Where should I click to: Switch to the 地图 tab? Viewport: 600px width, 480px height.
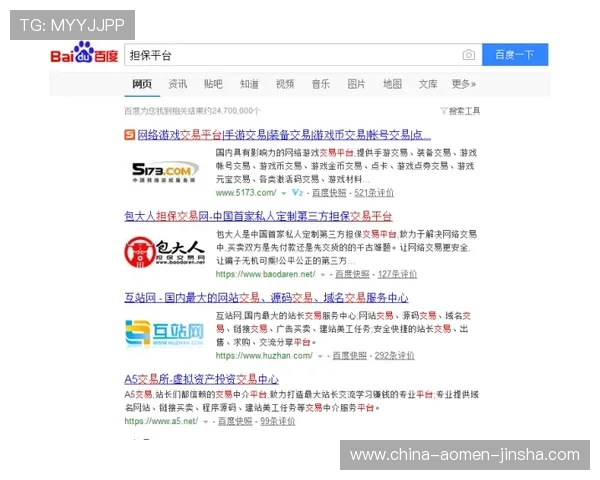(x=392, y=84)
